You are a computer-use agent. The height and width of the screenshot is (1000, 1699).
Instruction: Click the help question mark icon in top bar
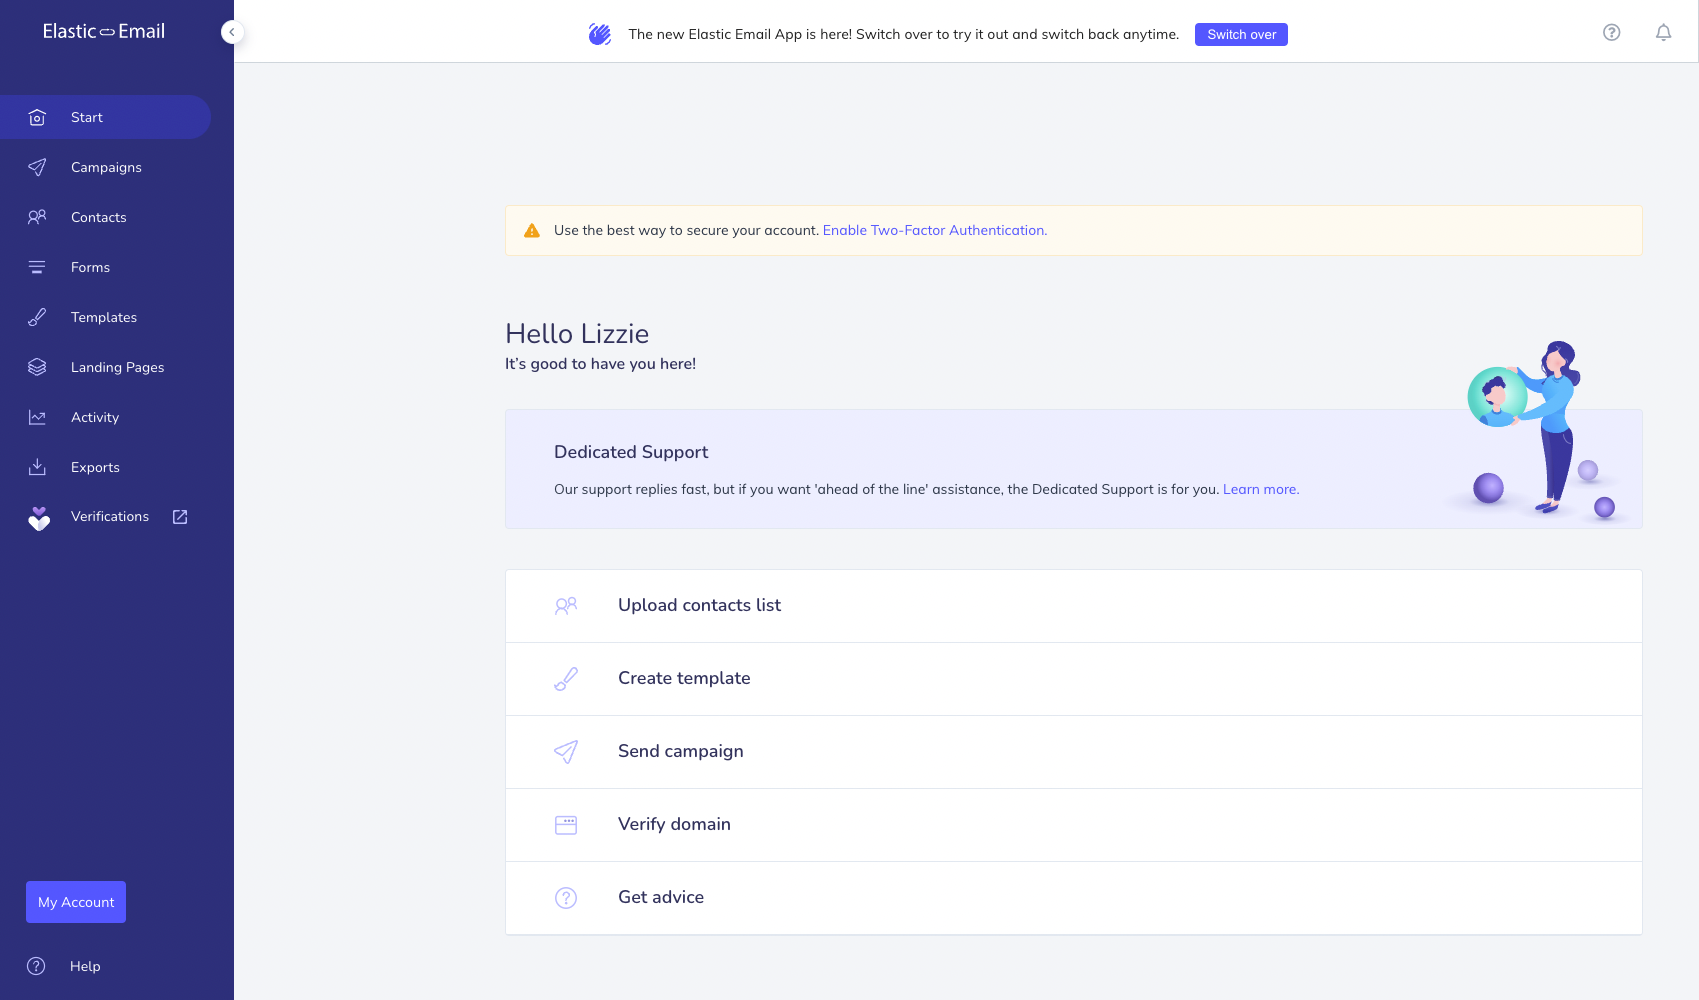(x=1611, y=33)
